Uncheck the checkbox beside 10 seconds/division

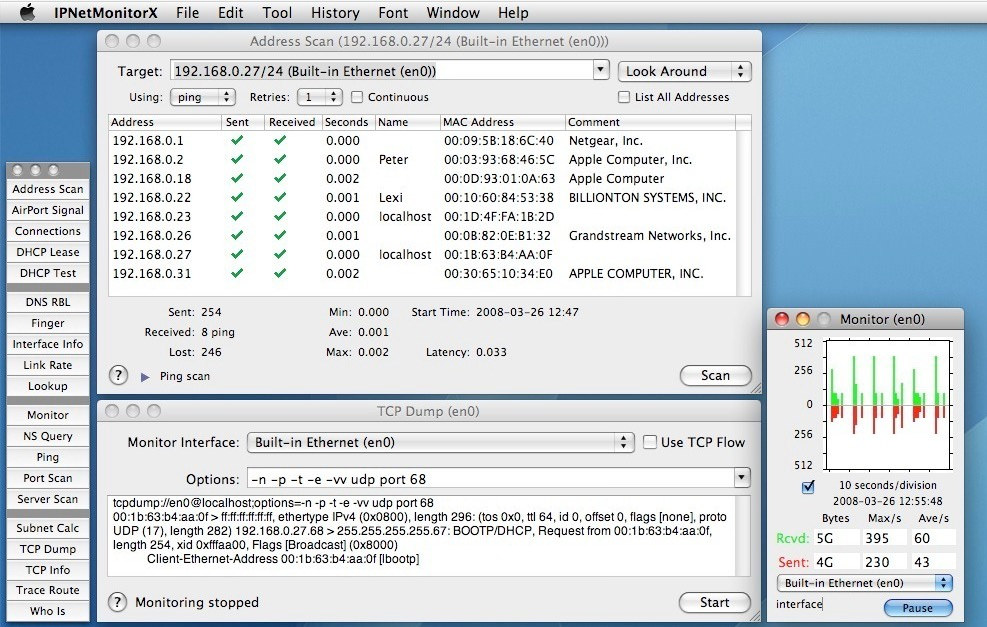pos(808,487)
